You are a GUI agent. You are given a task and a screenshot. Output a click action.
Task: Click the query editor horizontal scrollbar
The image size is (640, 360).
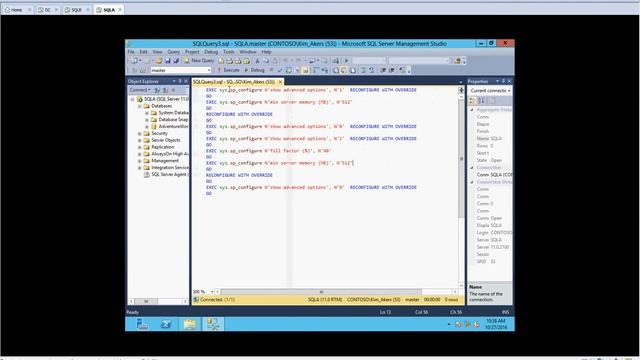pos(320,292)
